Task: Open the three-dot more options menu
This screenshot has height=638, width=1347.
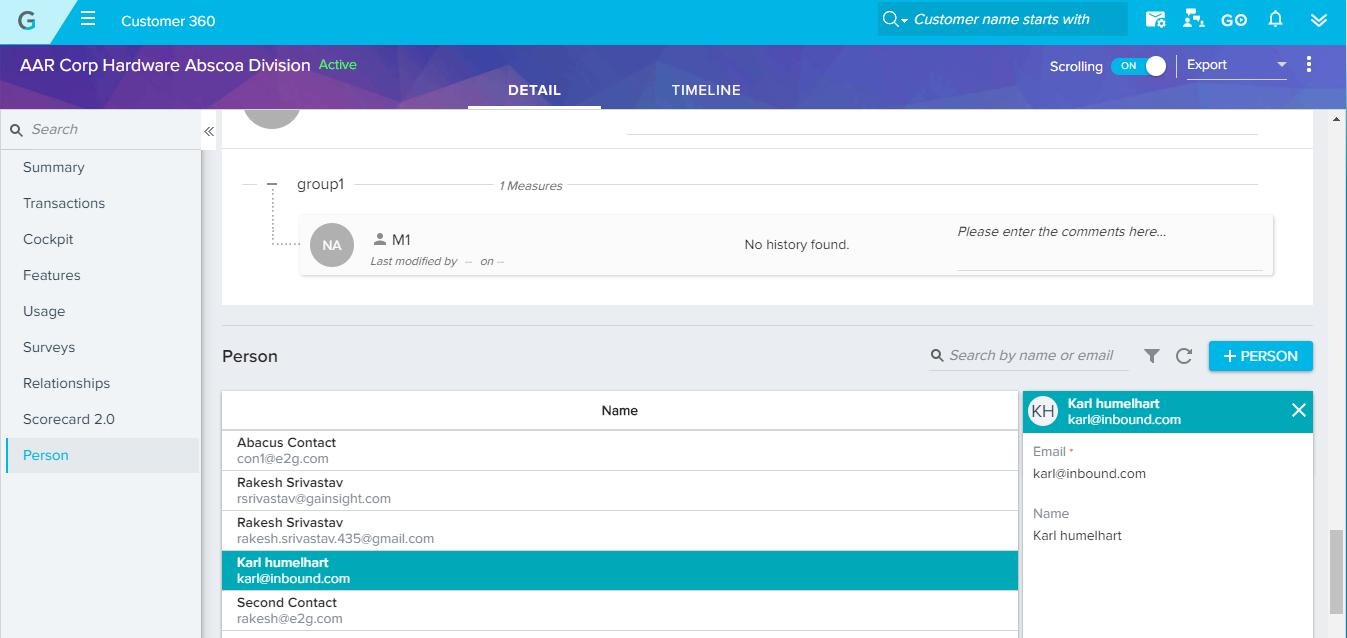Action: pos(1309,65)
